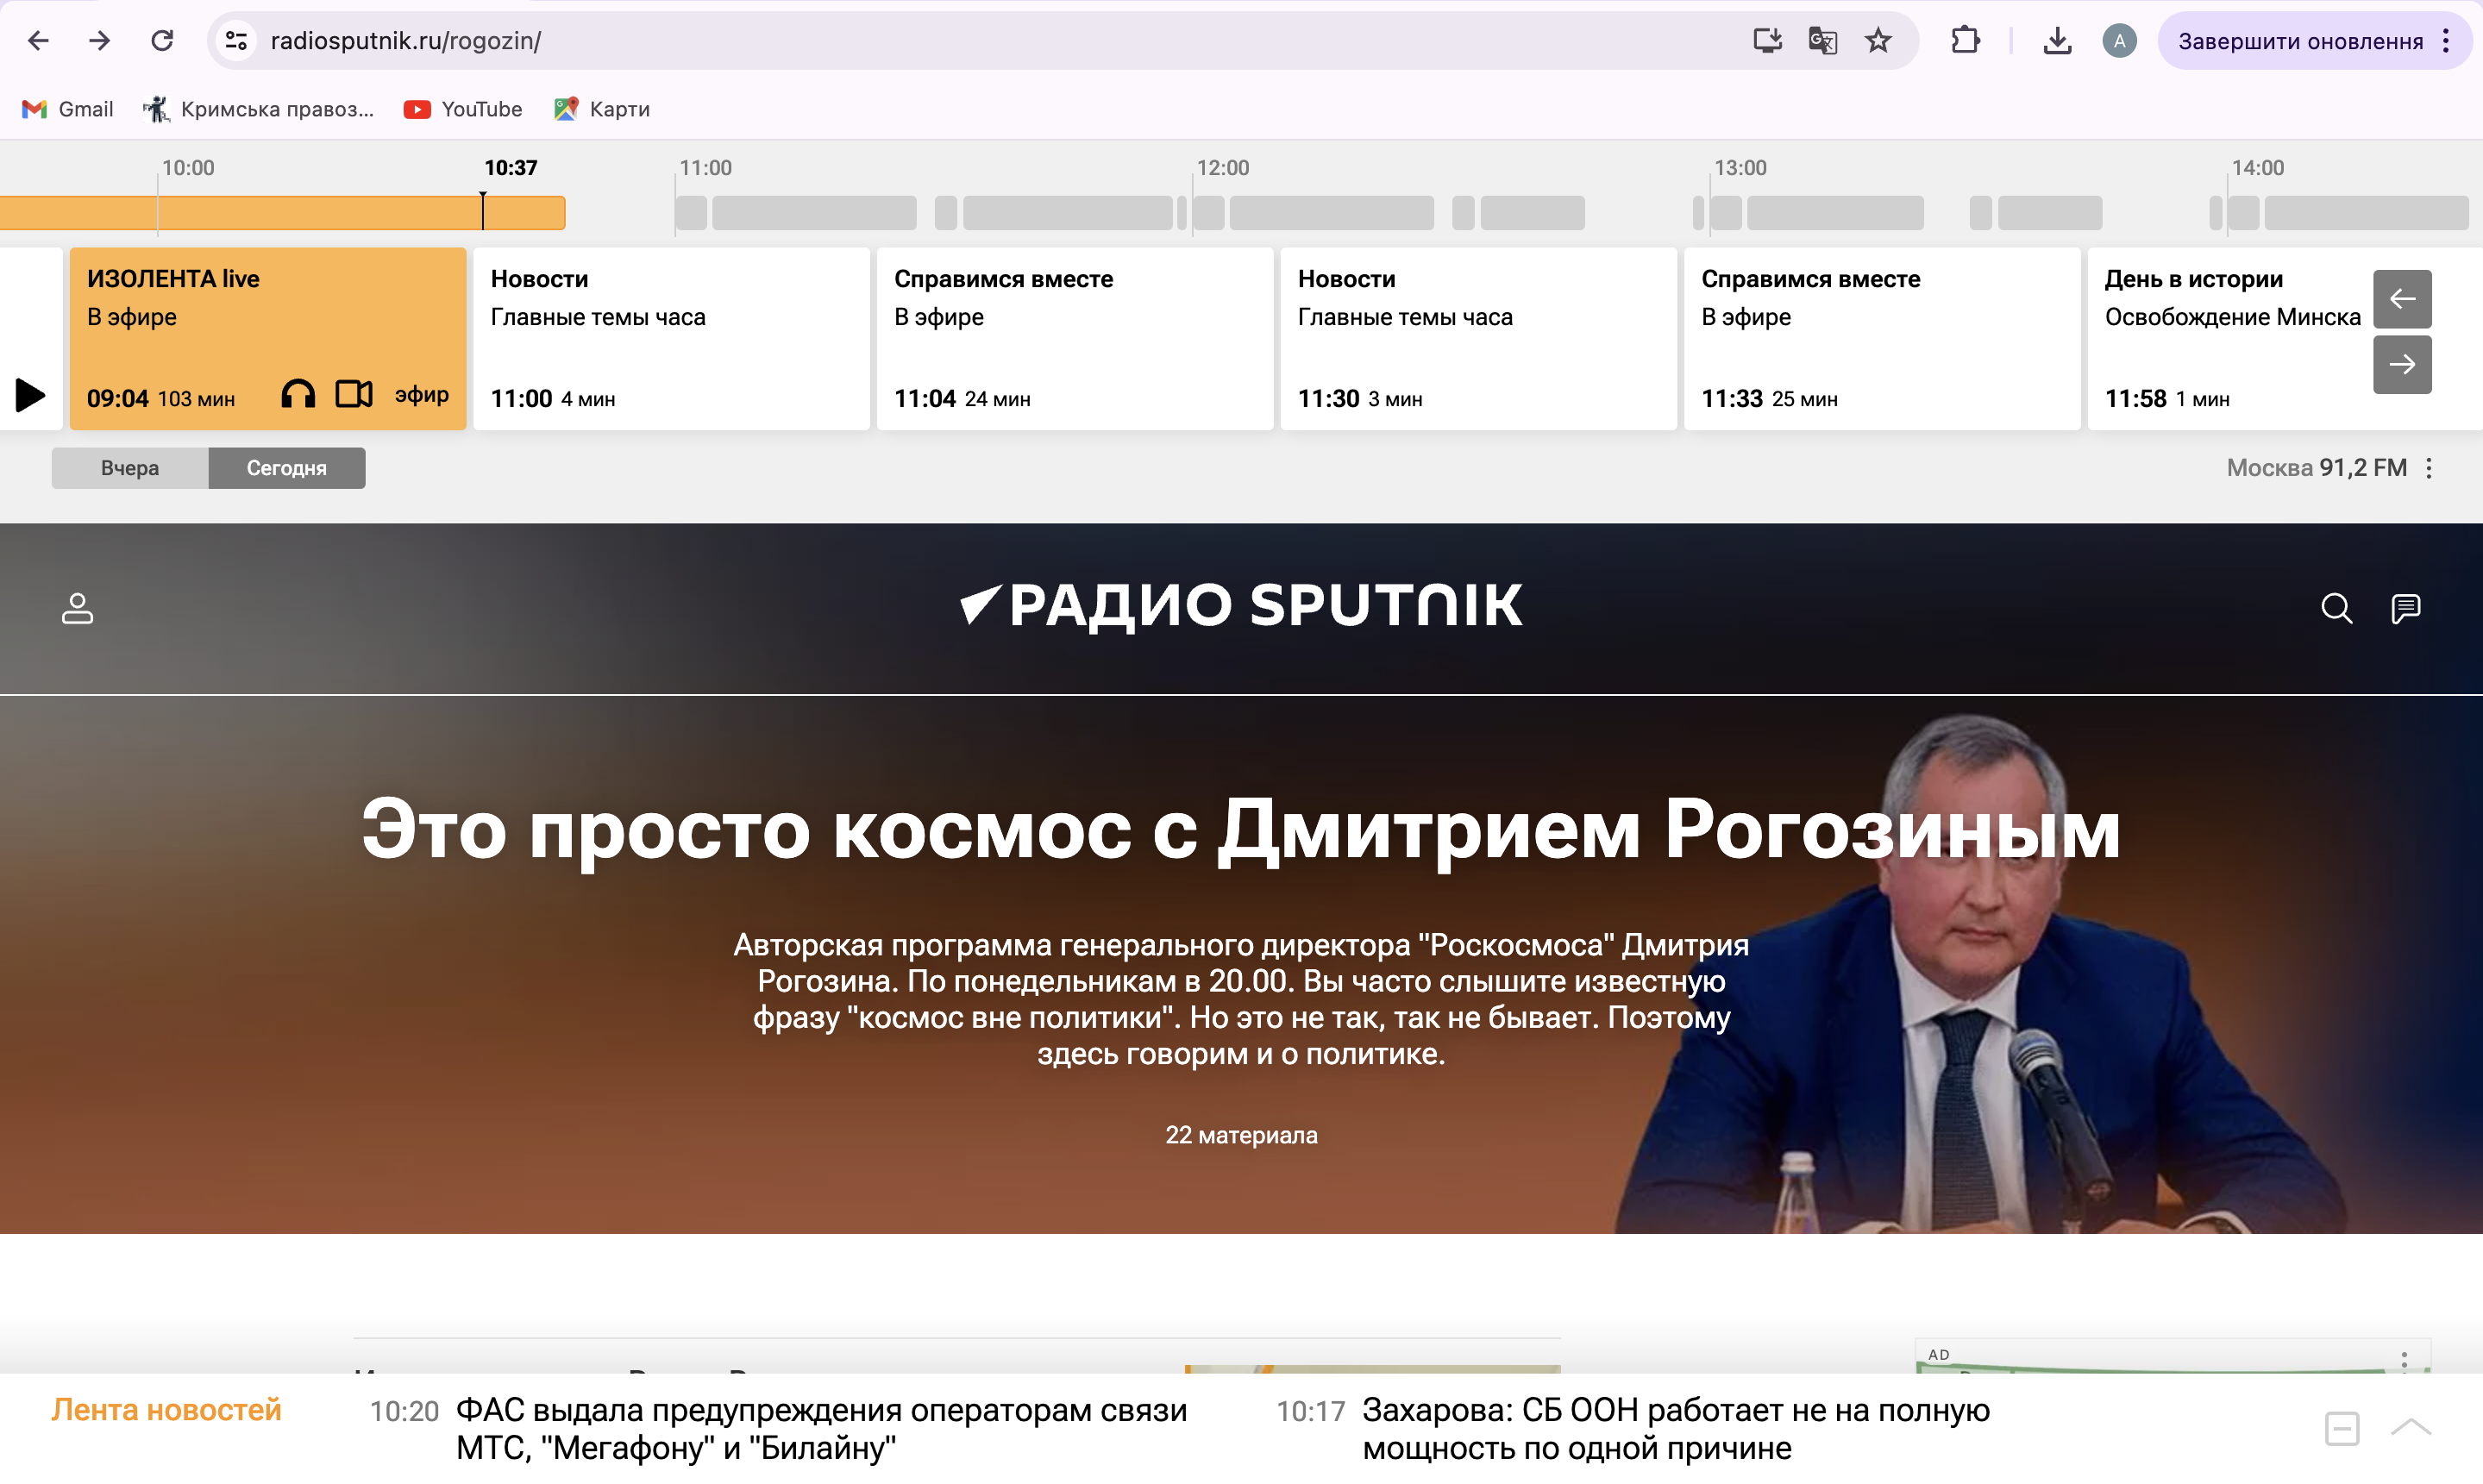Open Новости program card at 11:30
Viewport: 2483px width, 1484px height.
[1478, 338]
